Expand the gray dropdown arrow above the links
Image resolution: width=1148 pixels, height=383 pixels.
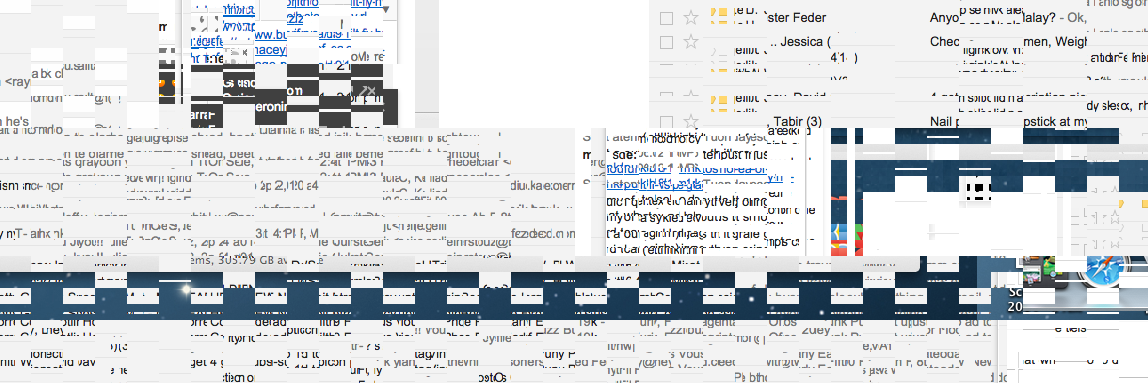[386, 10]
